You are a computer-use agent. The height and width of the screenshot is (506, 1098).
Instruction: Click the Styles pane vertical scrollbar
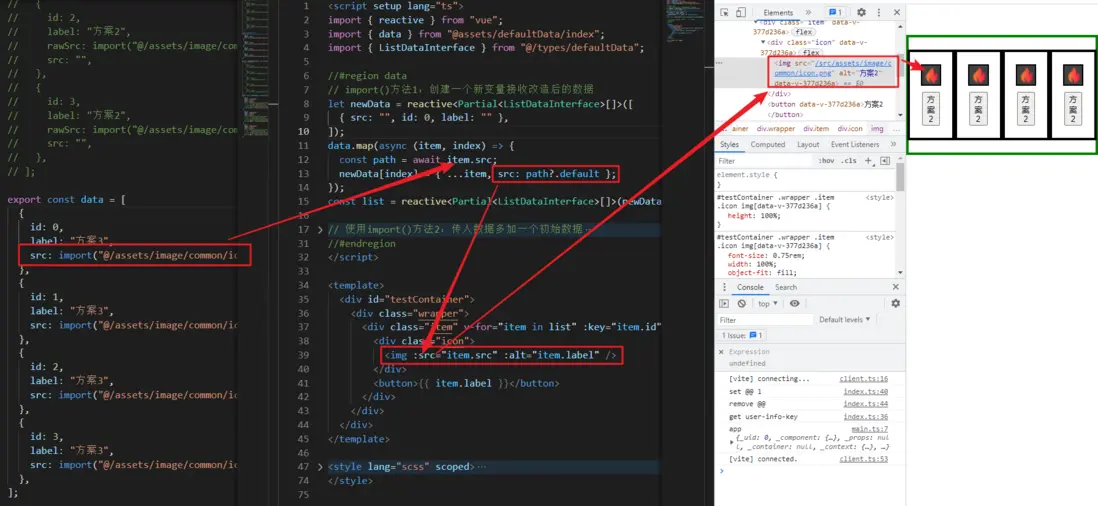click(x=901, y=178)
